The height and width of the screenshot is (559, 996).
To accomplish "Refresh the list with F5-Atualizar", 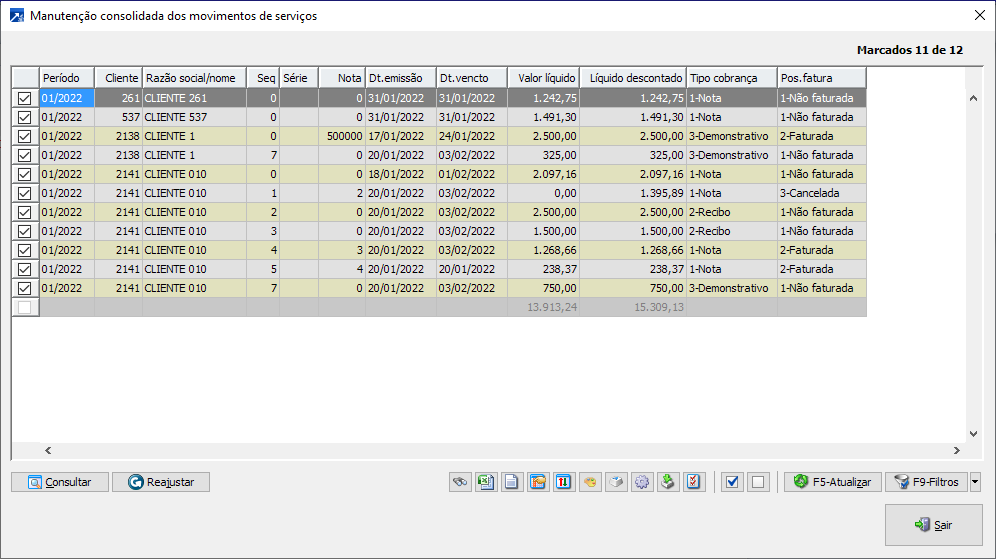I will [832, 482].
